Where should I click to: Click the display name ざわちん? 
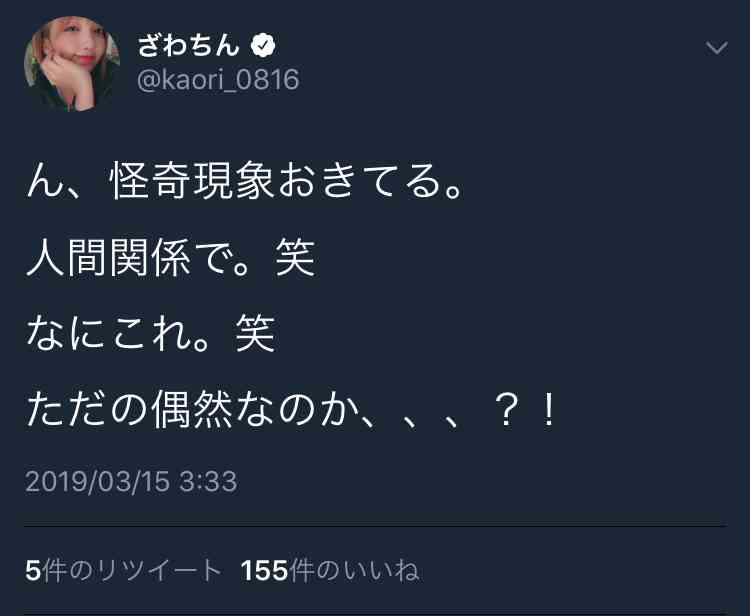188,46
